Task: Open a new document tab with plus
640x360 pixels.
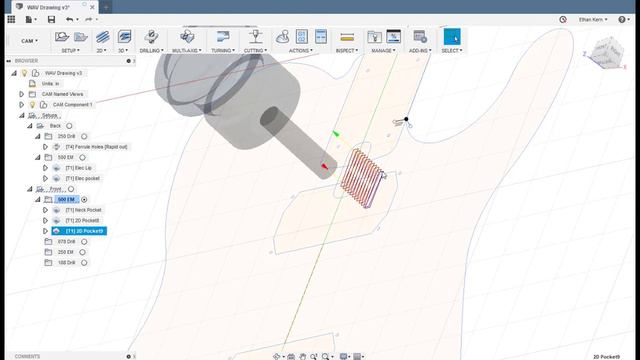Action: click(x=105, y=7)
